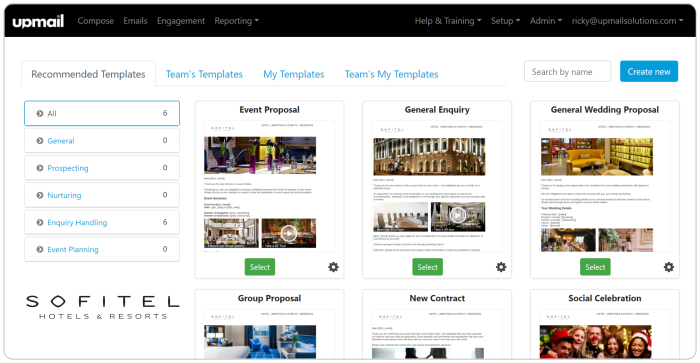700x363 pixels.
Task: Filter by Prospecting category
Action: point(102,168)
